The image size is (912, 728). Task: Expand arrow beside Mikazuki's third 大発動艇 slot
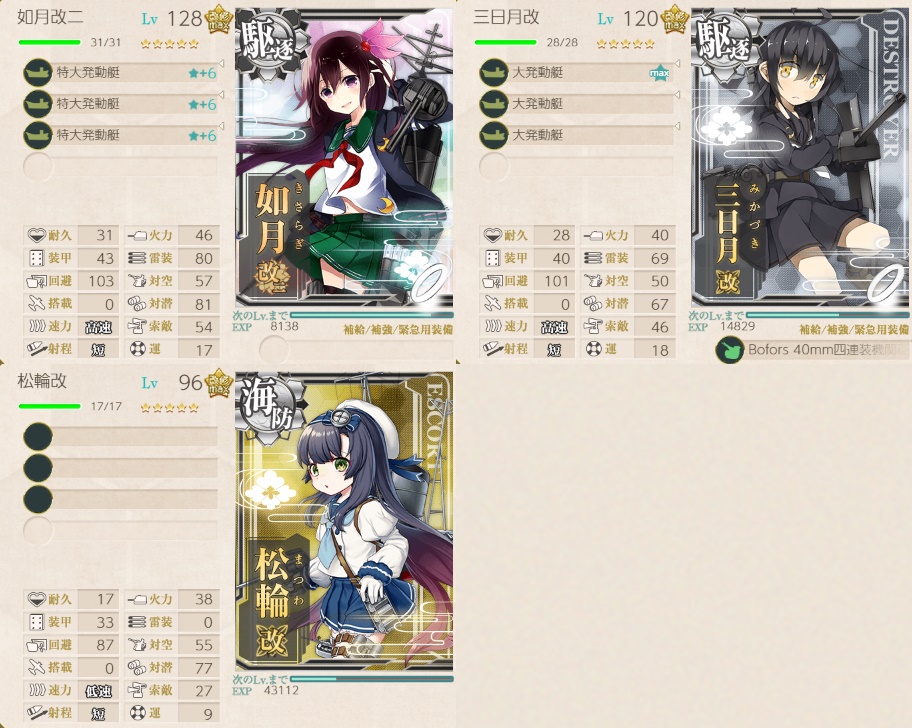point(677,125)
